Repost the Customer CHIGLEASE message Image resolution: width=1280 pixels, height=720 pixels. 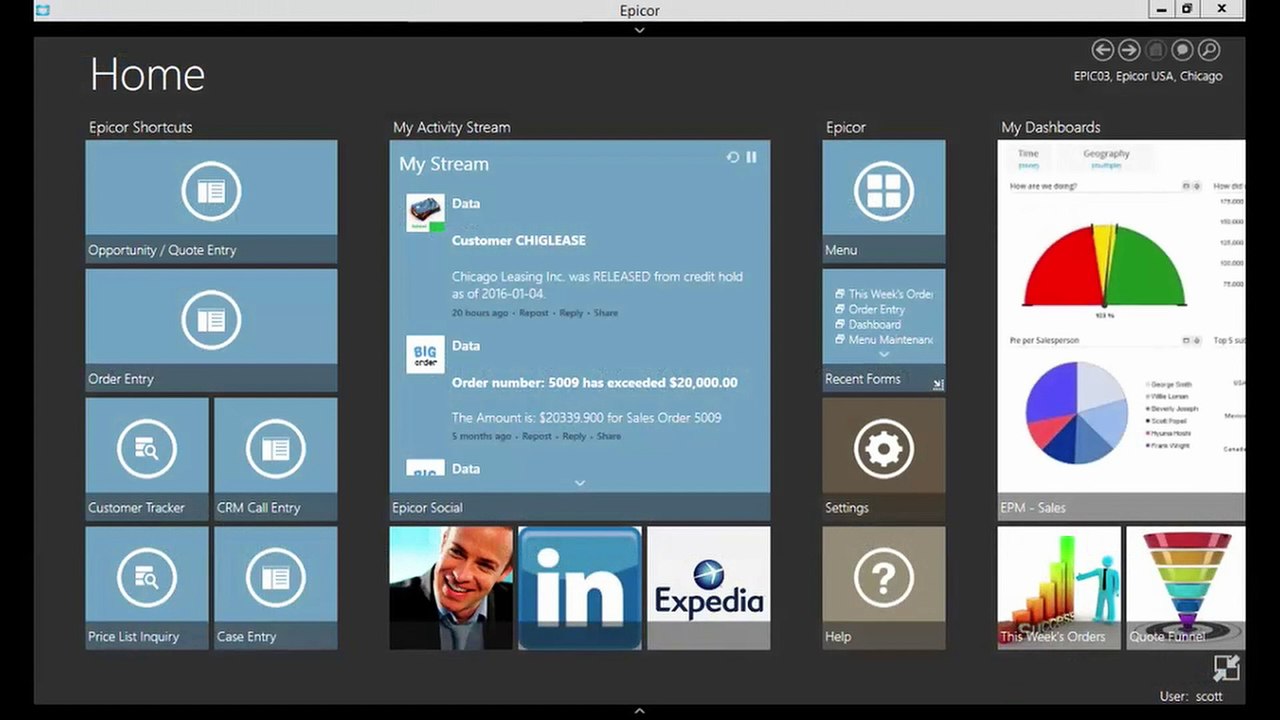coord(534,313)
